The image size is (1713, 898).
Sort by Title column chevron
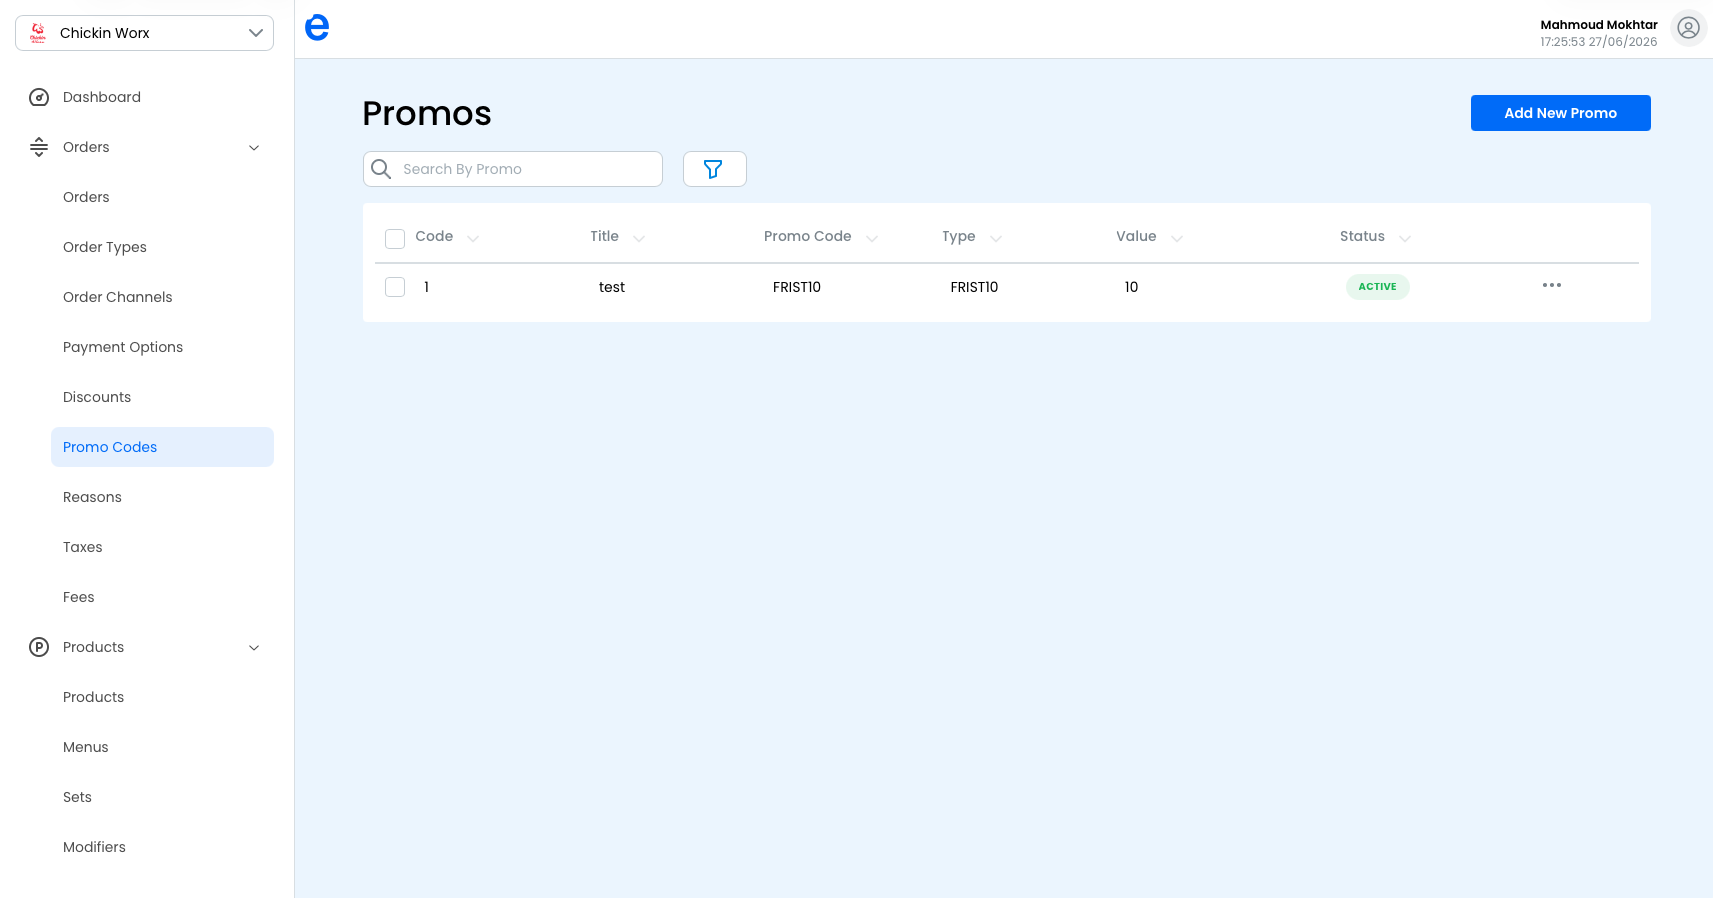click(639, 238)
